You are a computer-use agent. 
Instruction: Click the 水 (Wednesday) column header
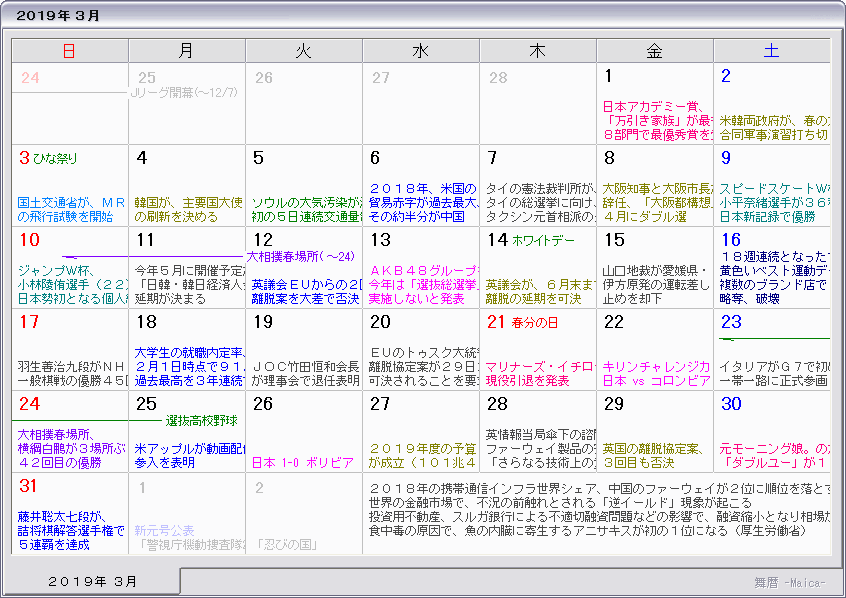(x=420, y=51)
